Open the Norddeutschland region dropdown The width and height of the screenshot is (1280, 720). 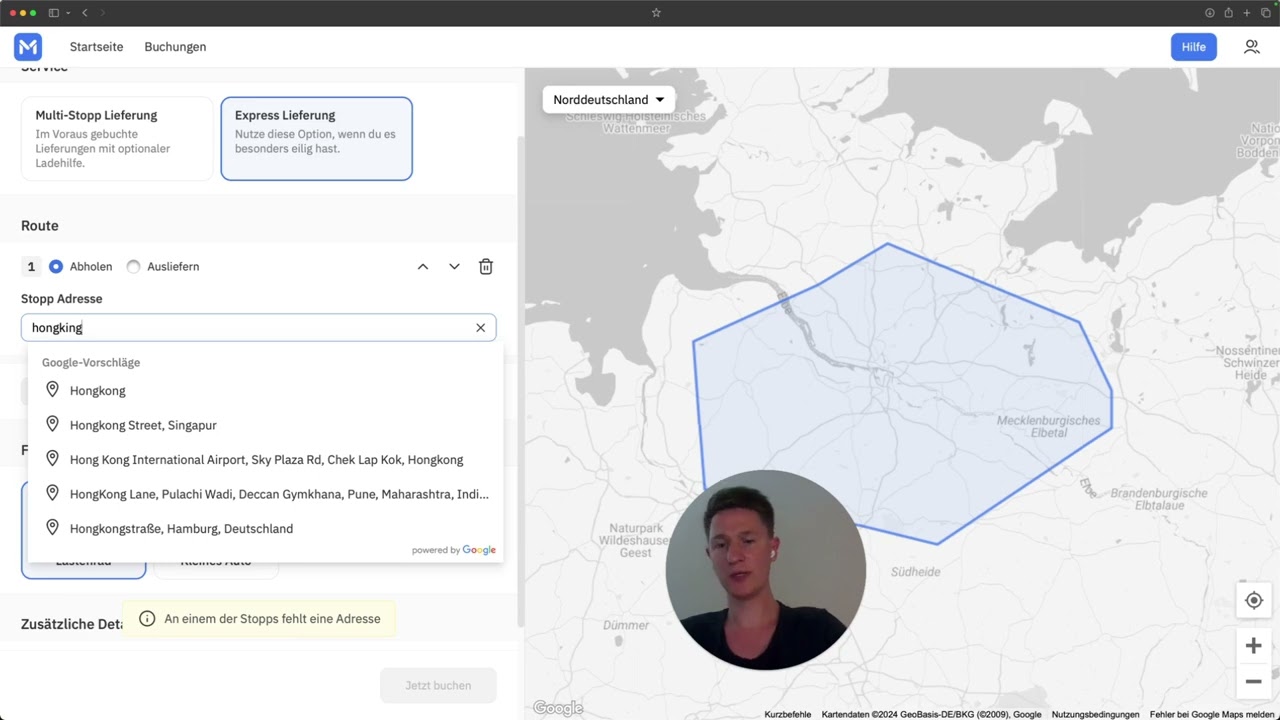tap(608, 100)
